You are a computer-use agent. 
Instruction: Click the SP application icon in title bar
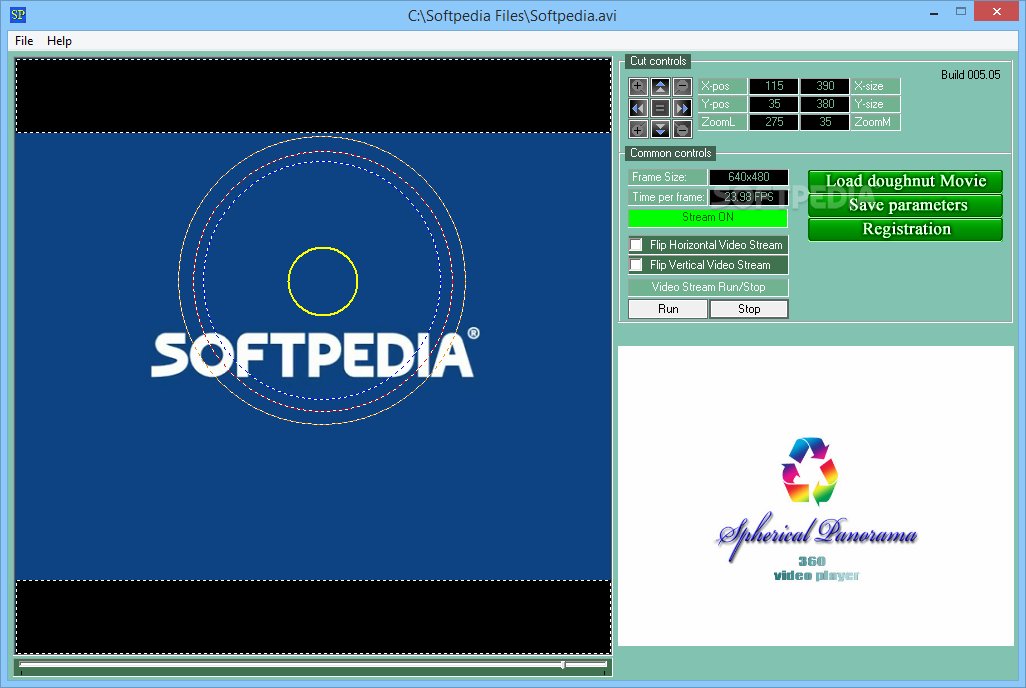tap(18, 14)
